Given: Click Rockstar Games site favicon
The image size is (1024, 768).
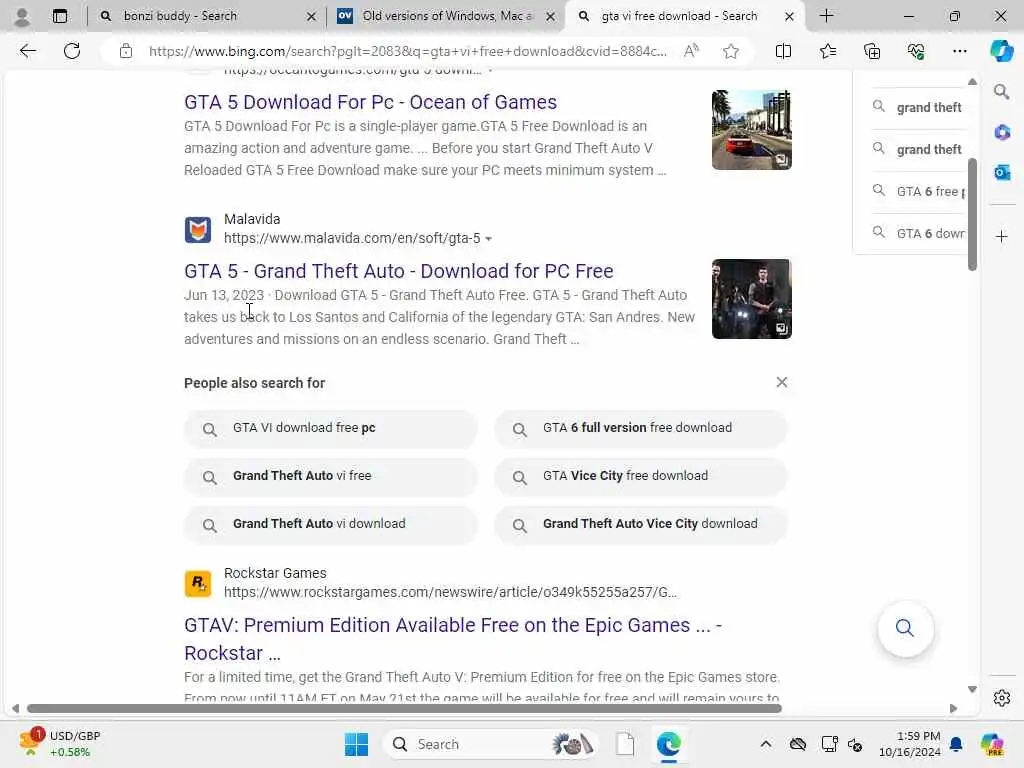Looking at the screenshot, I should [197, 583].
